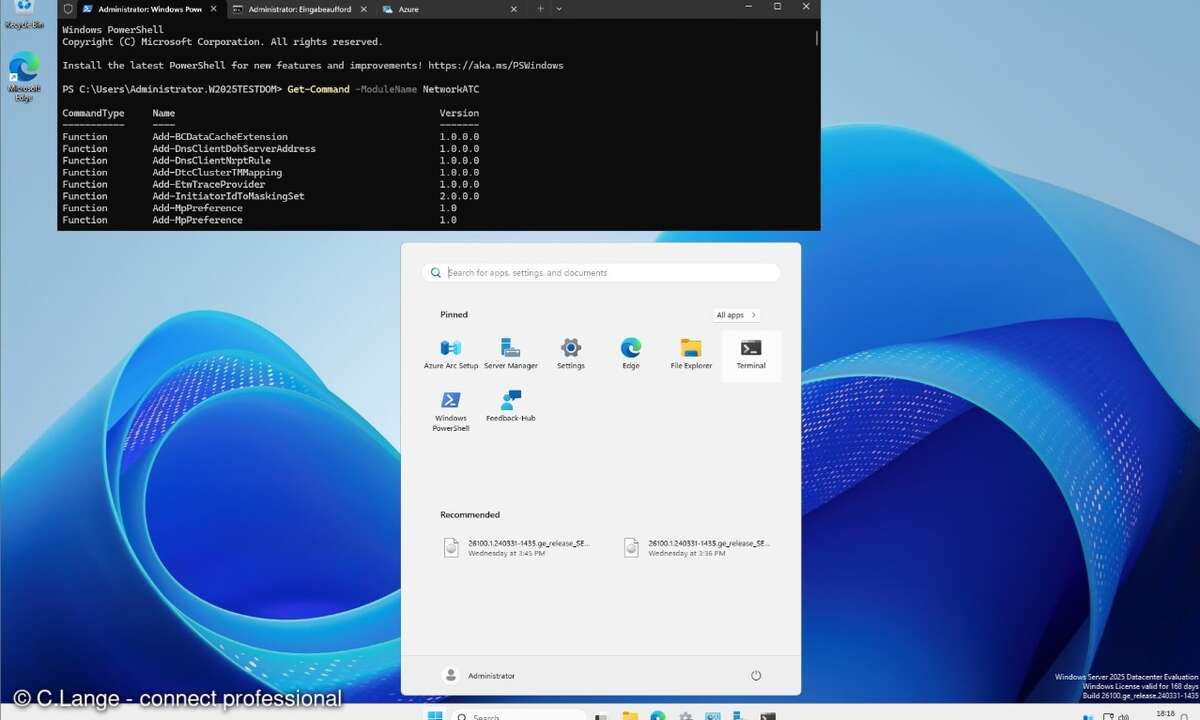Viewport: 1200px width, 720px height.
Task: Launch Terminal from pinned apps
Action: tap(751, 354)
